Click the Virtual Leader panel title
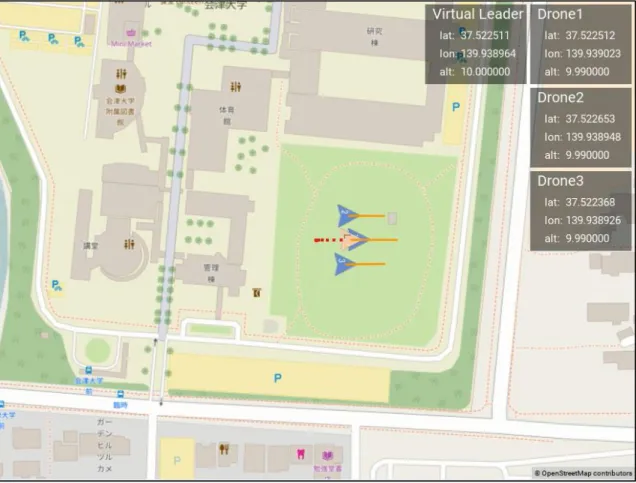 point(478,14)
